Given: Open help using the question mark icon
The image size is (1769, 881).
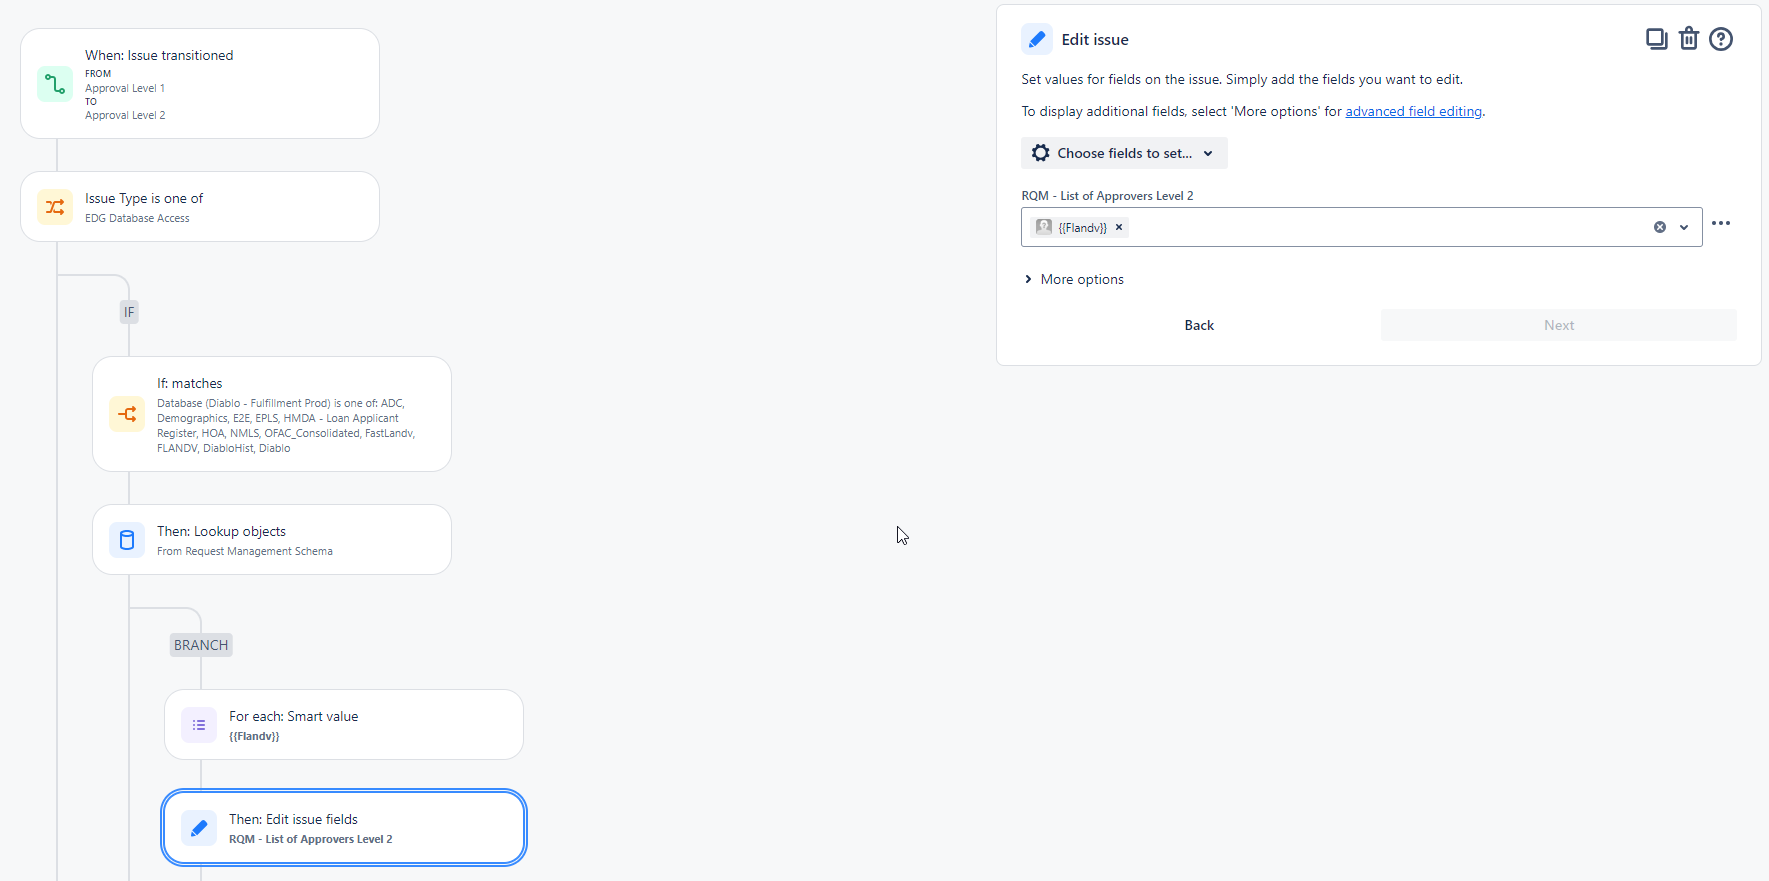Looking at the screenshot, I should pyautogui.click(x=1721, y=38).
